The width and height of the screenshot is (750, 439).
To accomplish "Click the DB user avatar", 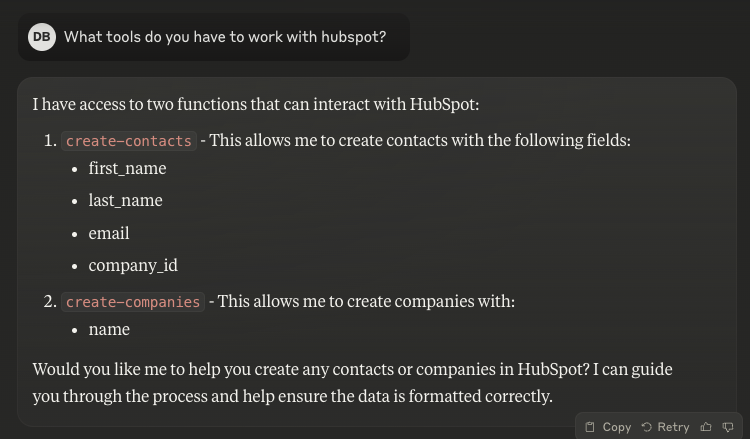I will pos(41,37).
